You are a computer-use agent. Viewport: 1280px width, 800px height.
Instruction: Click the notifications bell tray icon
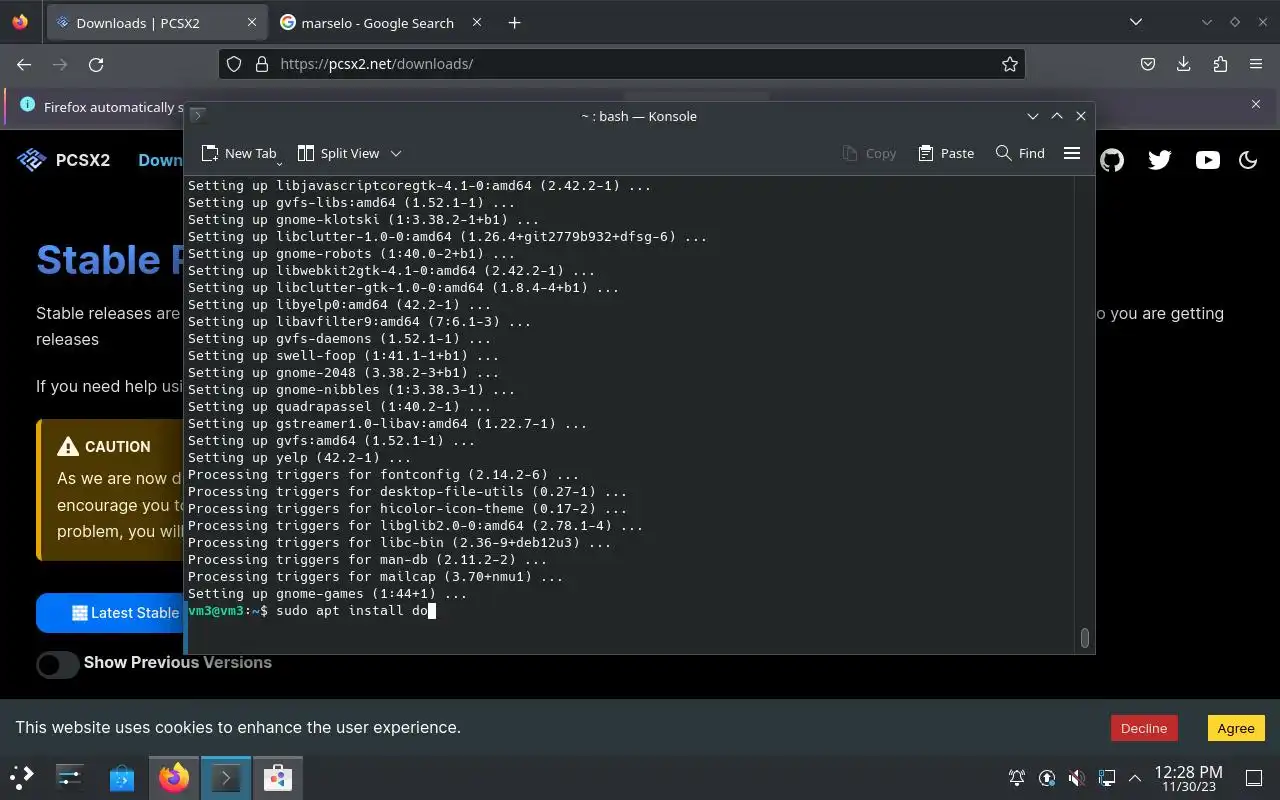click(x=1017, y=777)
